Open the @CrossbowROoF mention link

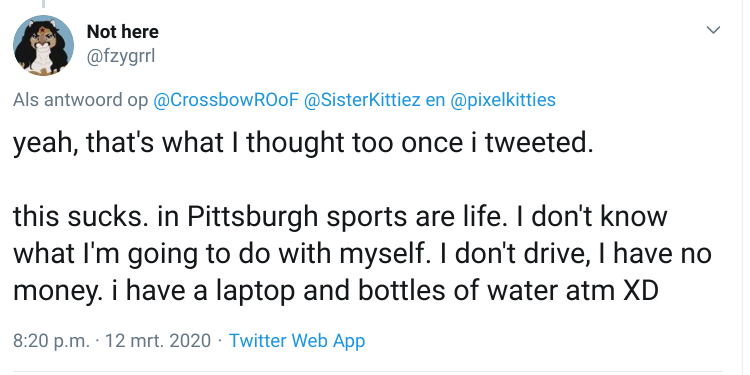point(226,100)
